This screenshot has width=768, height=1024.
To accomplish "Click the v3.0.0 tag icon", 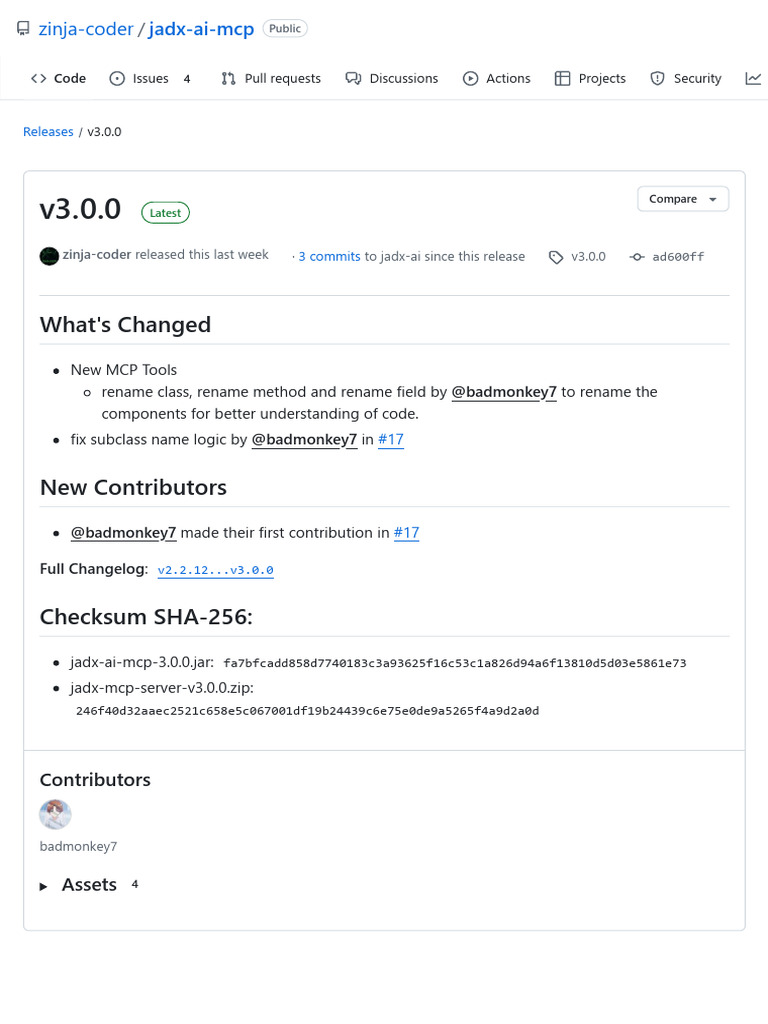I will pos(556,257).
